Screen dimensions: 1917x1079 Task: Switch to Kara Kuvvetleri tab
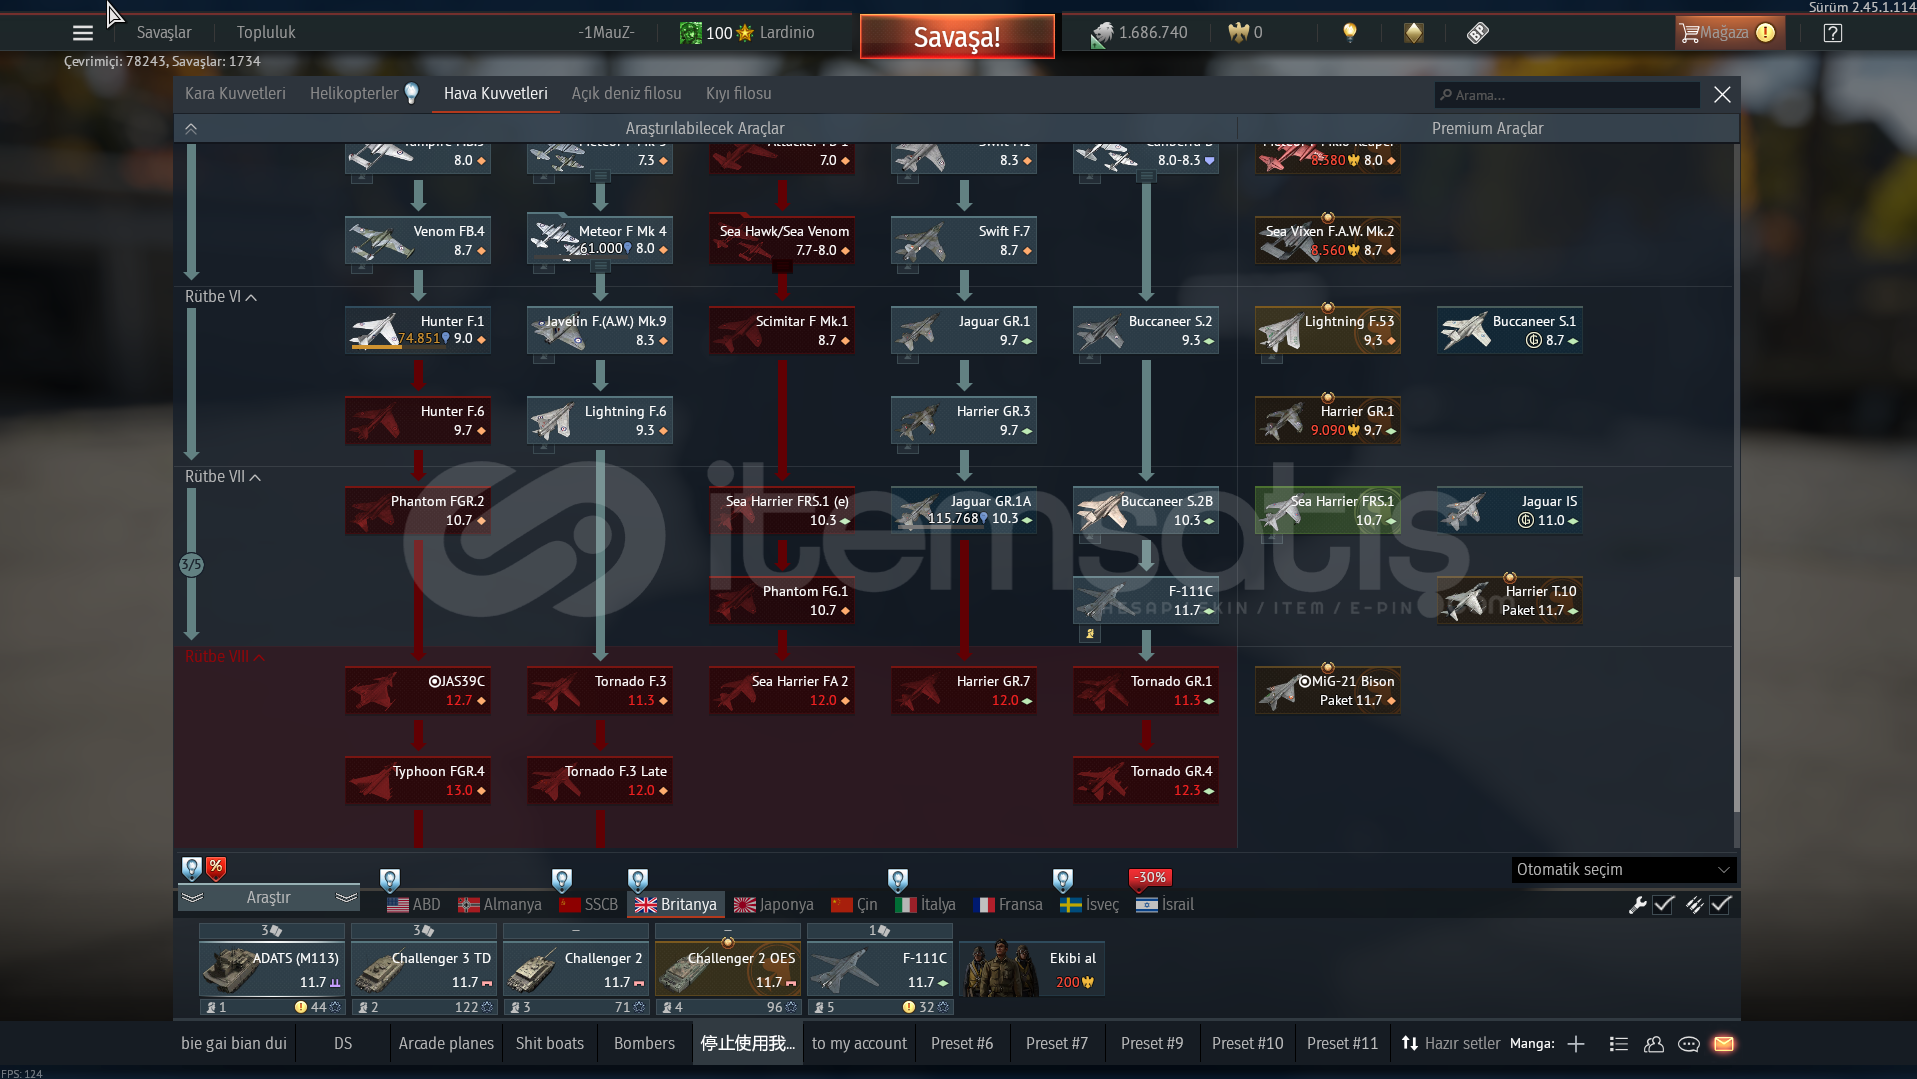235,93
